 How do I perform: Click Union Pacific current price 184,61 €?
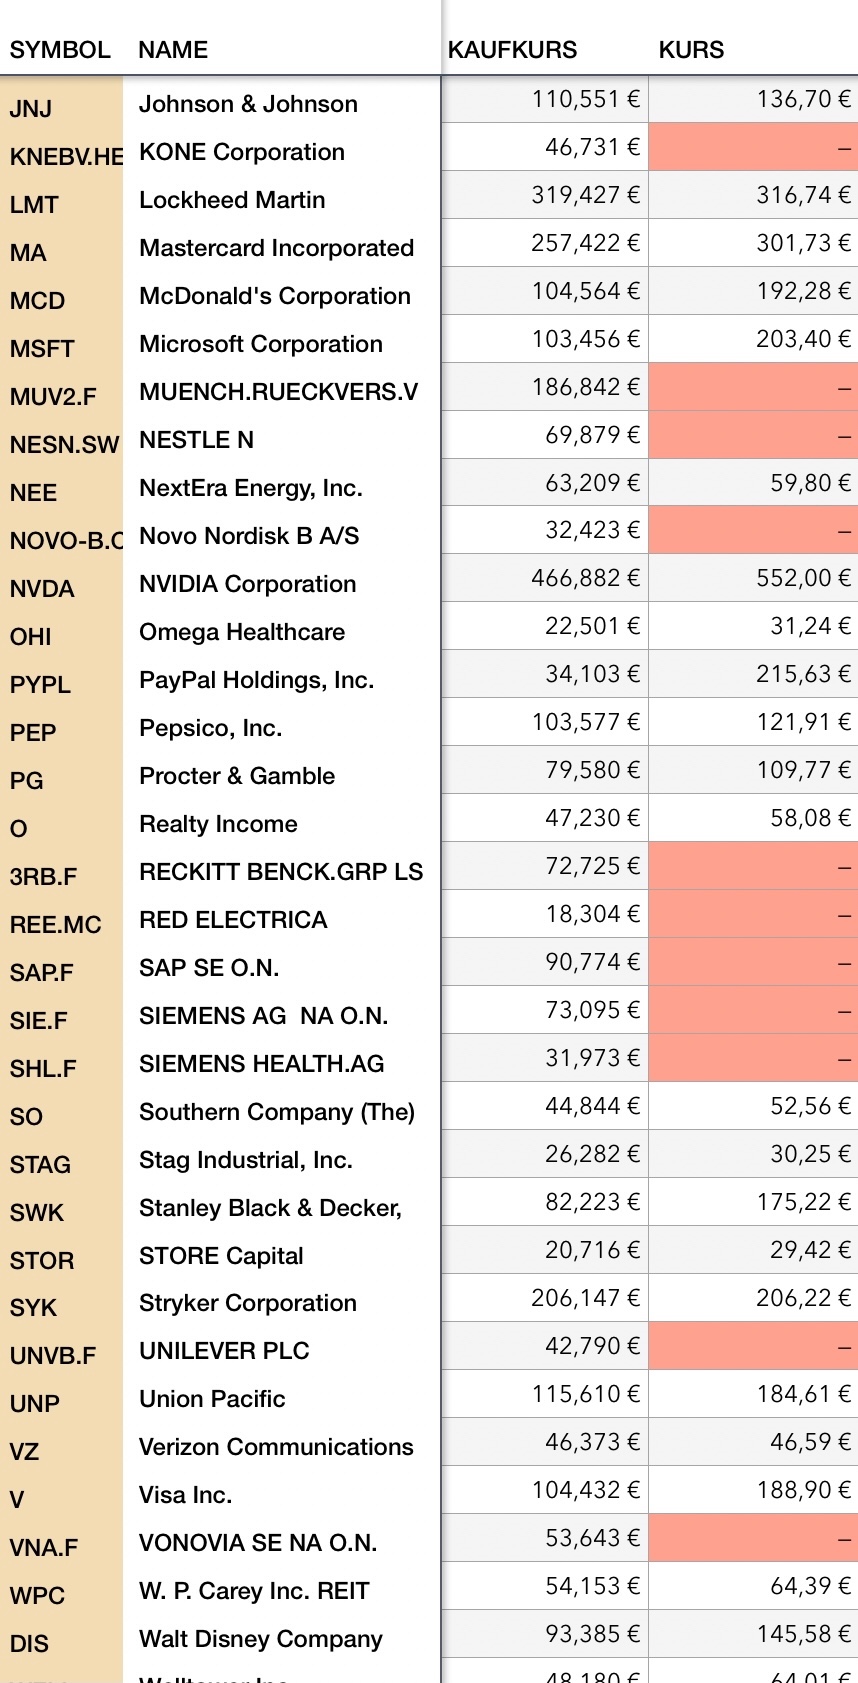pos(802,1394)
